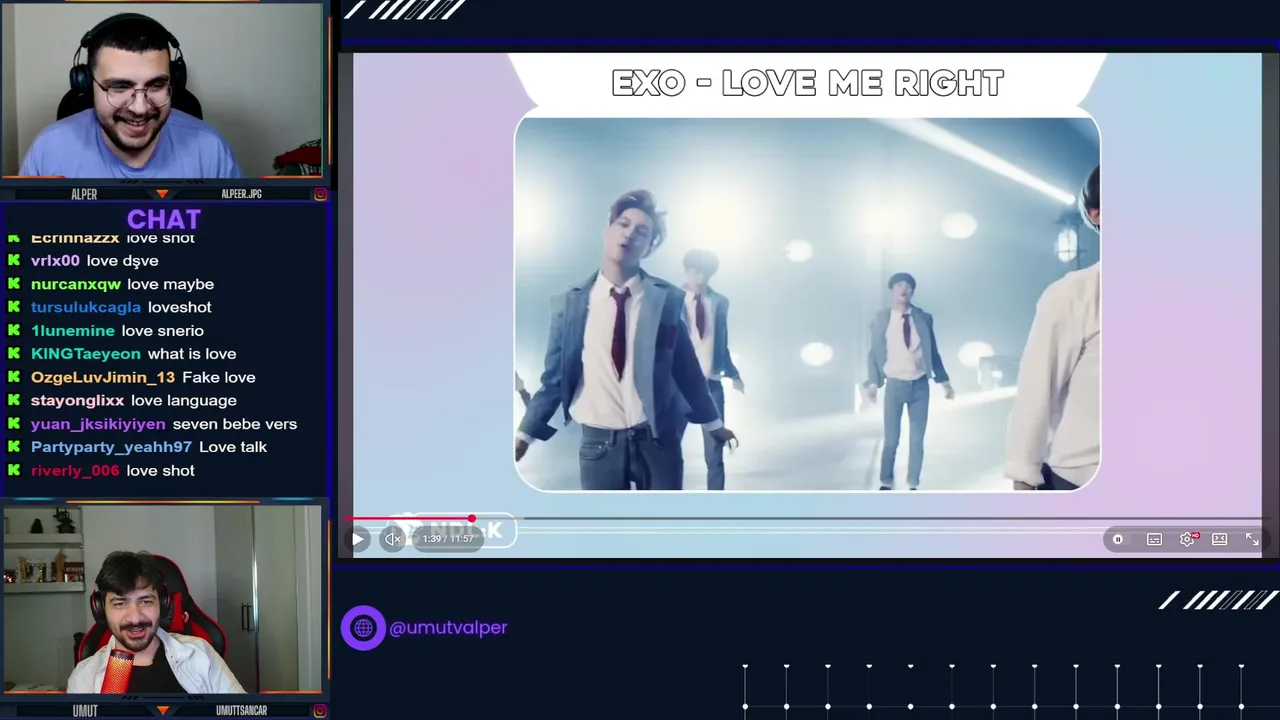
Task: Select chat username Partyparty_yeahh97
Action: pos(111,447)
